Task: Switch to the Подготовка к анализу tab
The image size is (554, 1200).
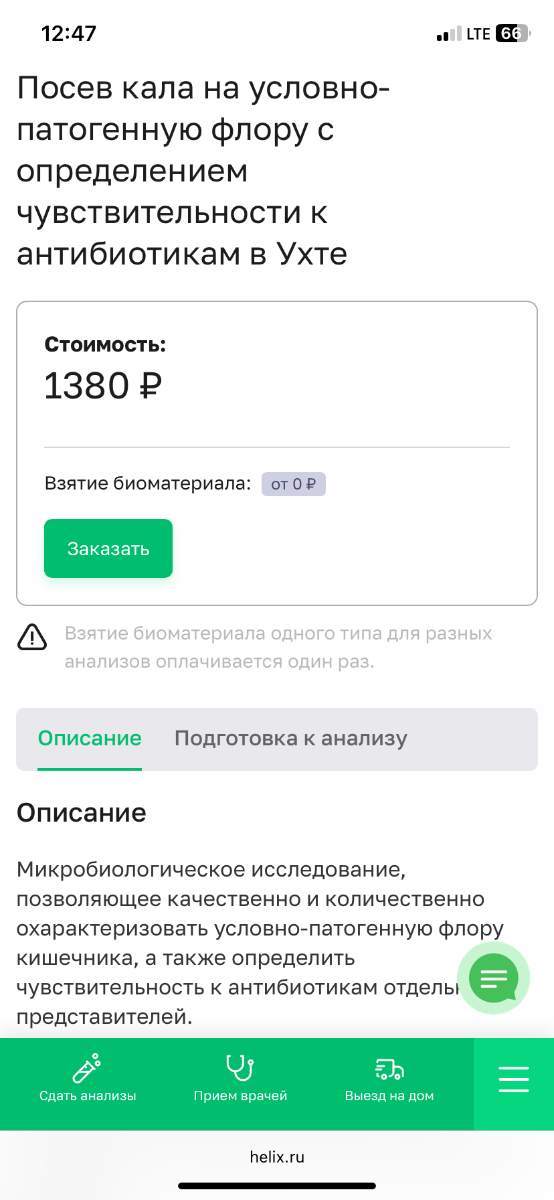Action: pos(291,739)
